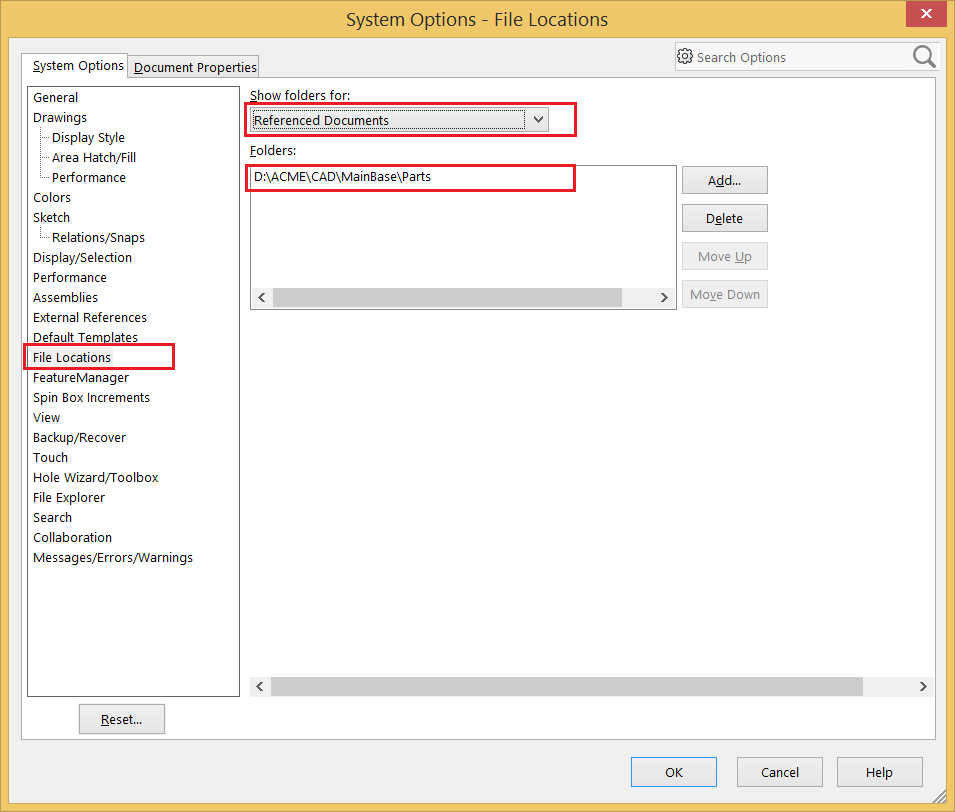Screen dimensions: 955x812
Task: Cancel the System Options dialog
Action: [779, 772]
